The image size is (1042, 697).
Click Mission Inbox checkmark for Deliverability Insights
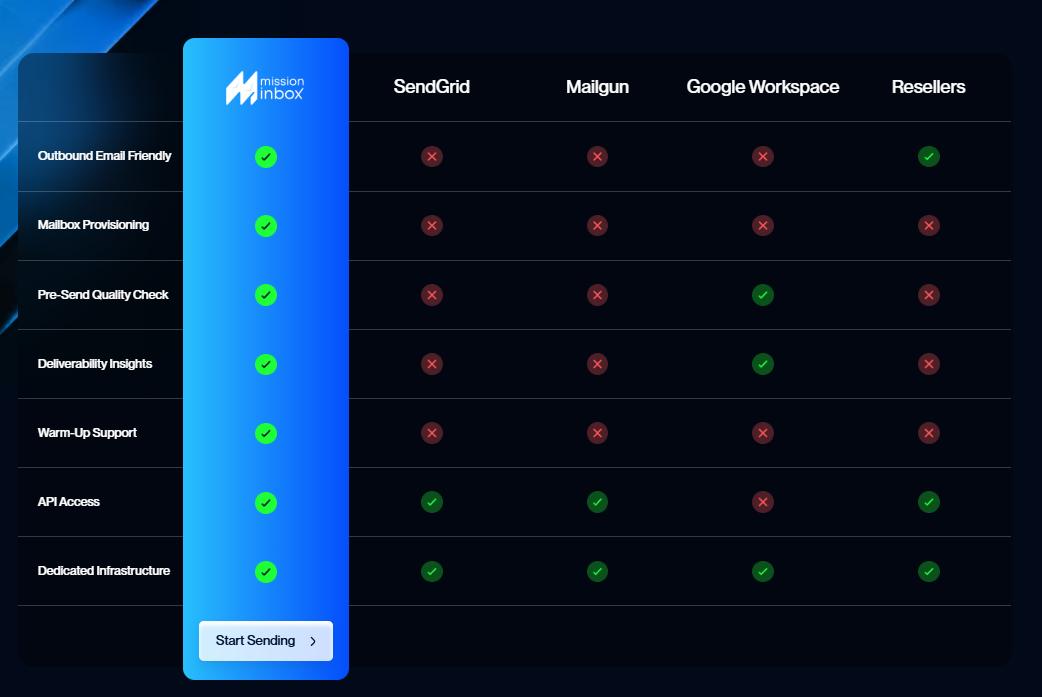tap(266, 364)
